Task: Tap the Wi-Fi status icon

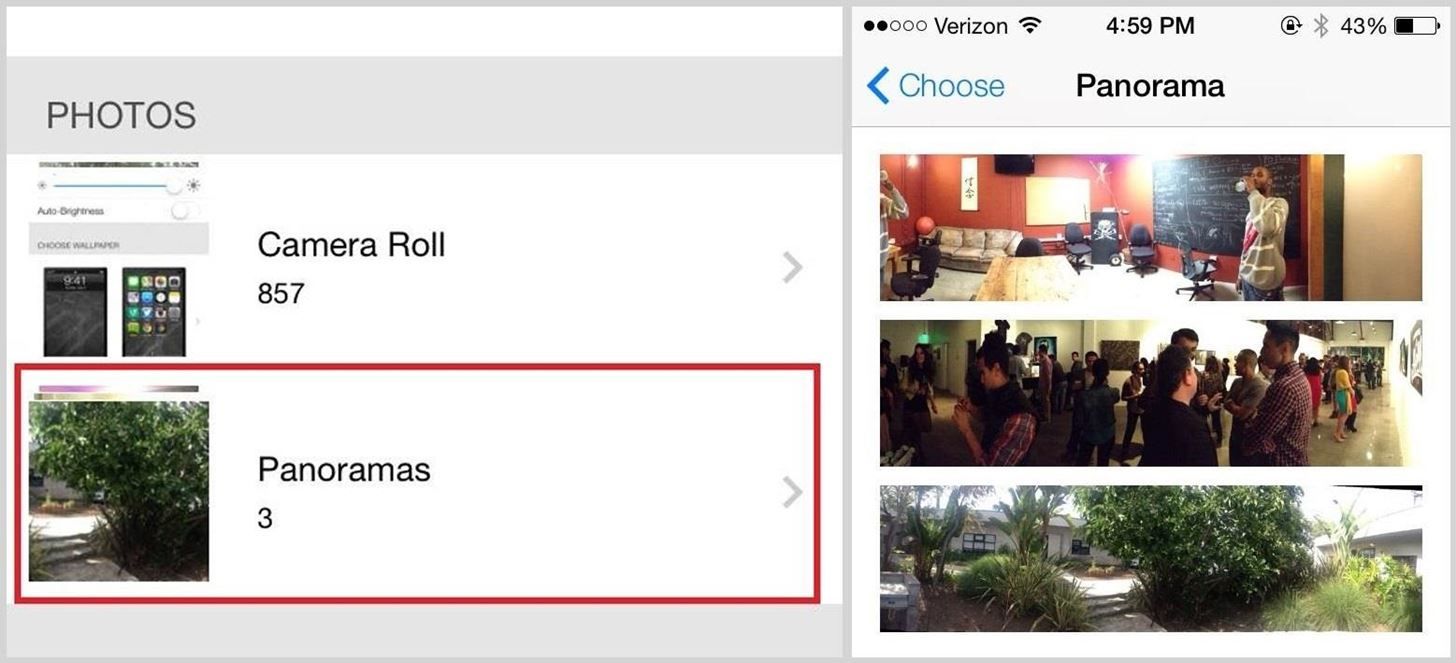Action: coord(1029,26)
